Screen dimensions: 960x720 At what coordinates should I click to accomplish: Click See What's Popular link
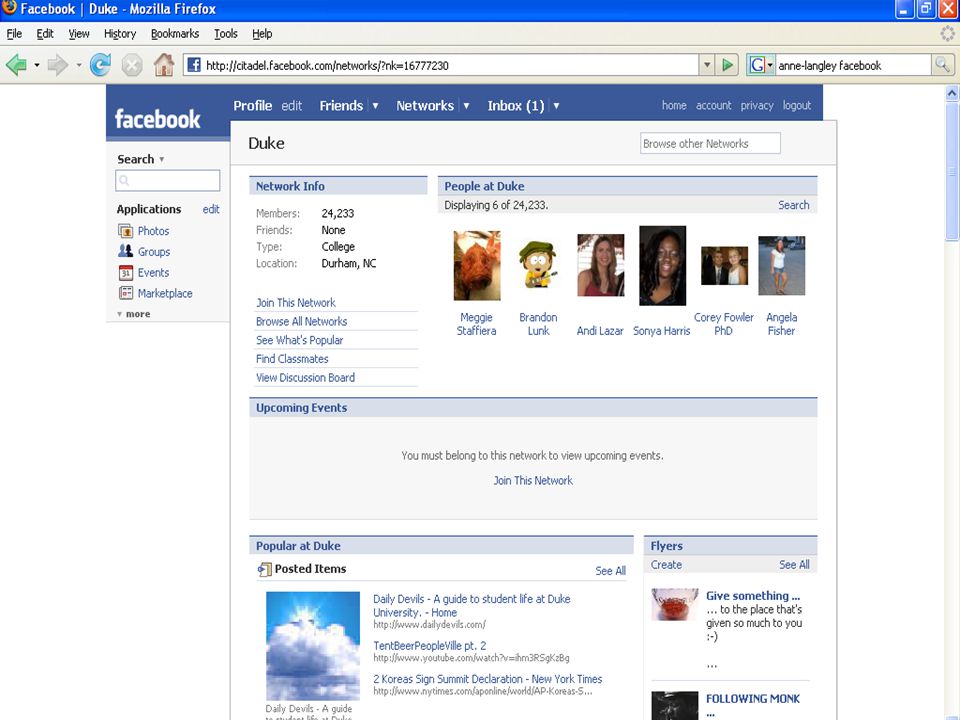pos(299,340)
